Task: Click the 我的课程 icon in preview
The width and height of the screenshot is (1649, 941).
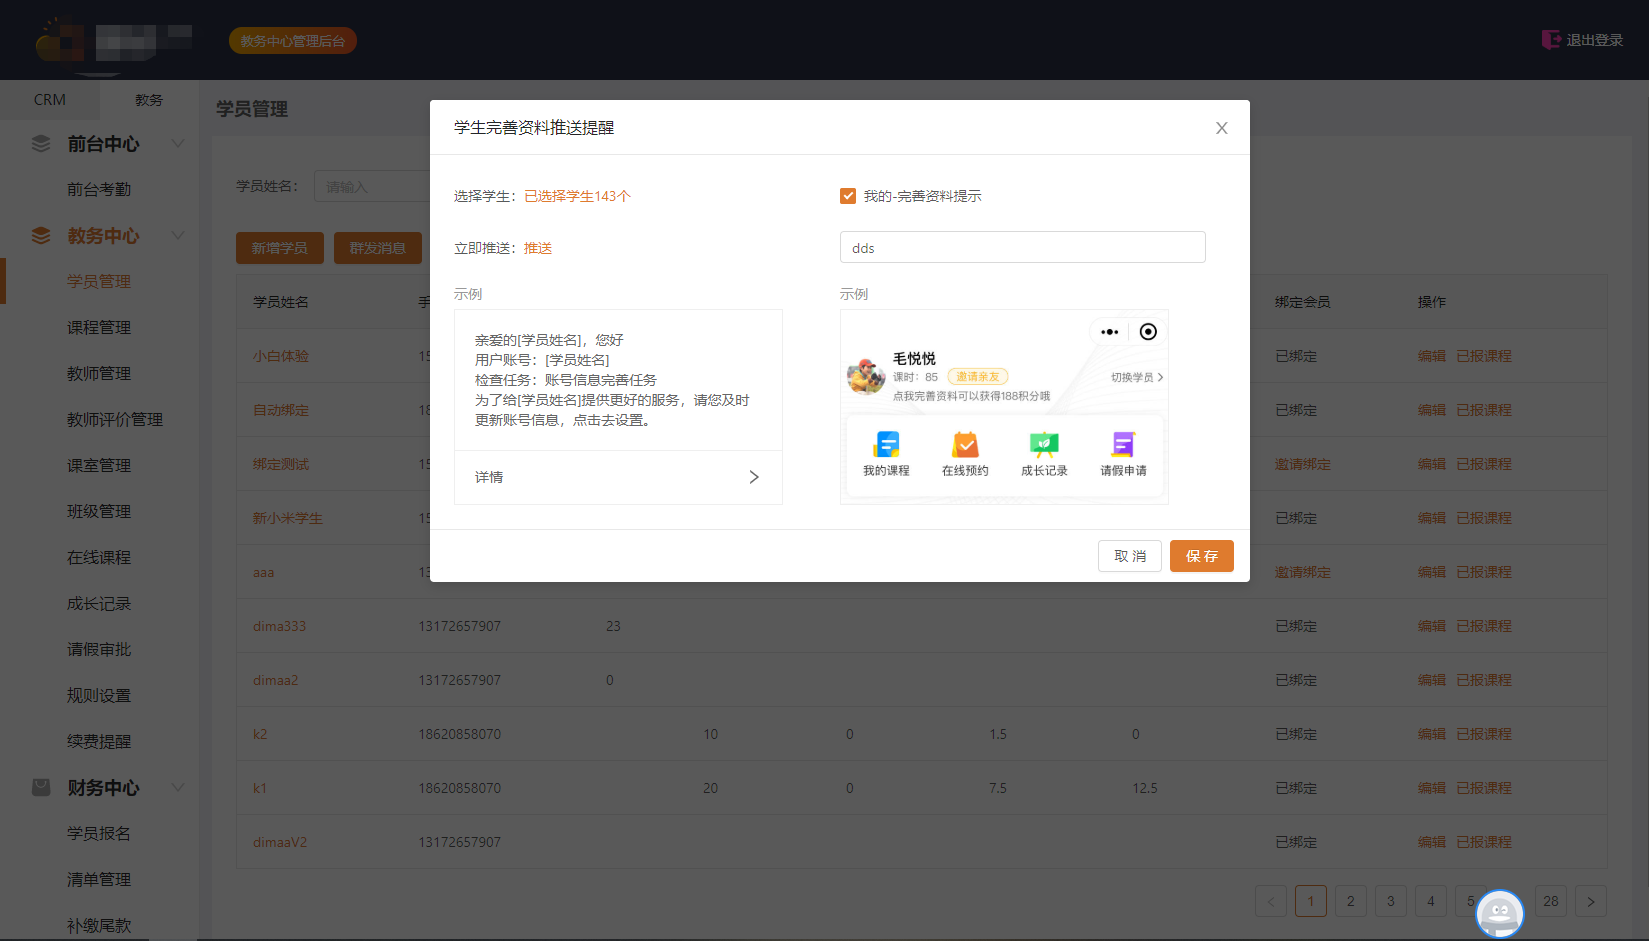Action: tap(886, 445)
